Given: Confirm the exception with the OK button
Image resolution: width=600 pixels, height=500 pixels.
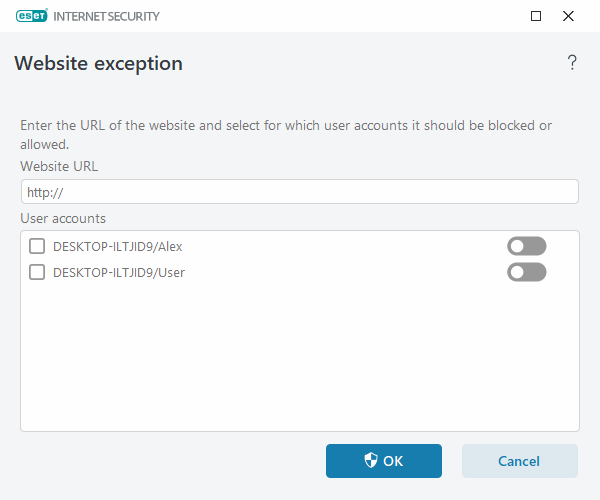Looking at the screenshot, I should pyautogui.click(x=384, y=461).
